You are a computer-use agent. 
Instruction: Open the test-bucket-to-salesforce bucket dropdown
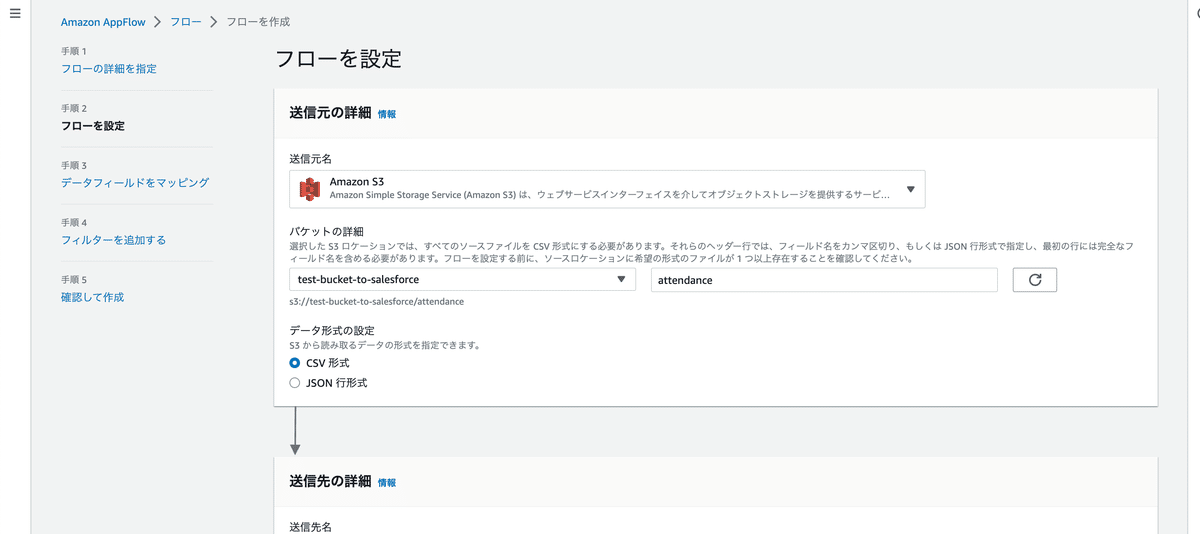[x=462, y=280]
